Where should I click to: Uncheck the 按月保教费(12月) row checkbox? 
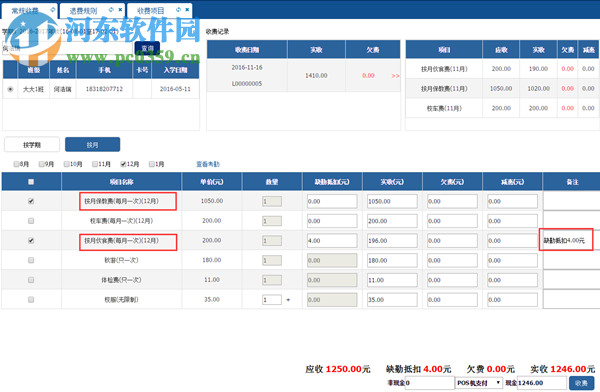pyautogui.click(x=31, y=201)
